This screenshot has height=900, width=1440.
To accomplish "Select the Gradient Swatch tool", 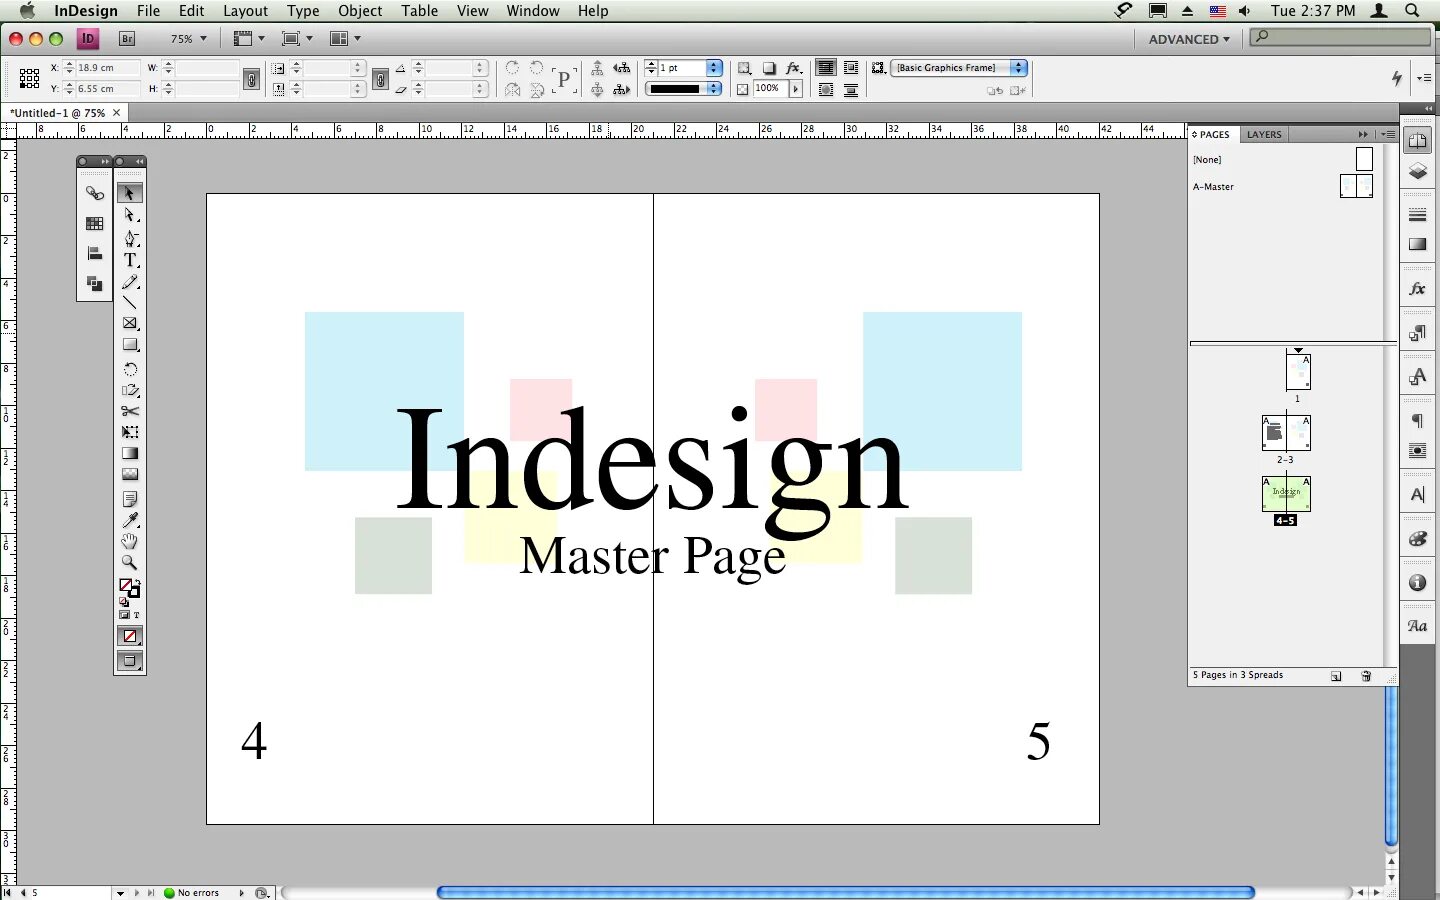I will [x=130, y=453].
